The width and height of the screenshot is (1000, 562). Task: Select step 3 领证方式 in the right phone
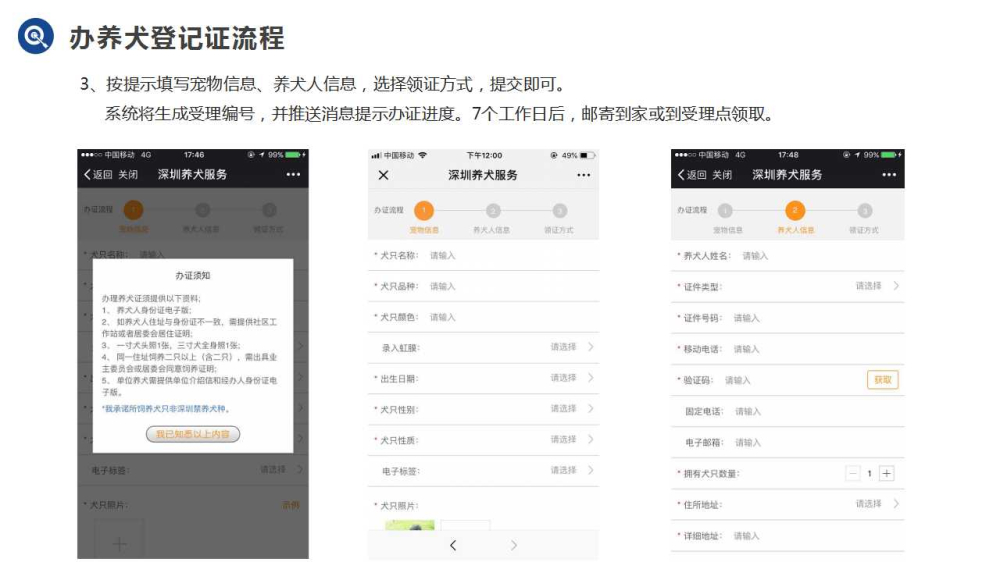[865, 211]
